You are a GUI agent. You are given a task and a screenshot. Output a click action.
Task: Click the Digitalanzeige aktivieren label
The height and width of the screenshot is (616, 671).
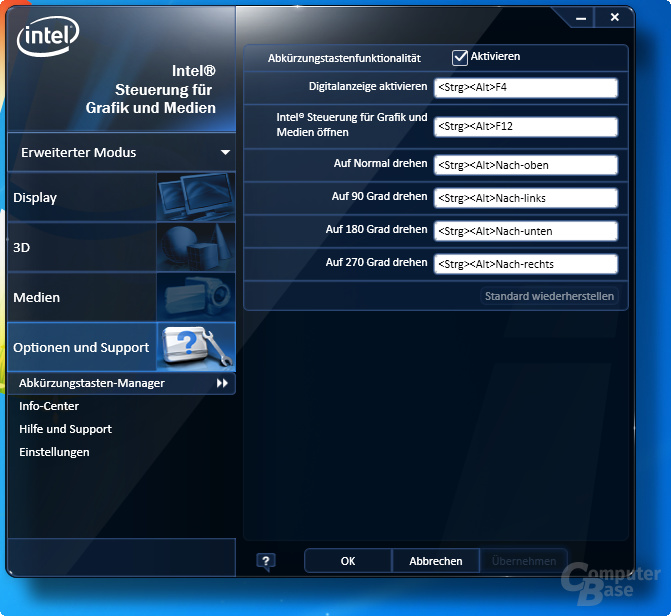(368, 86)
